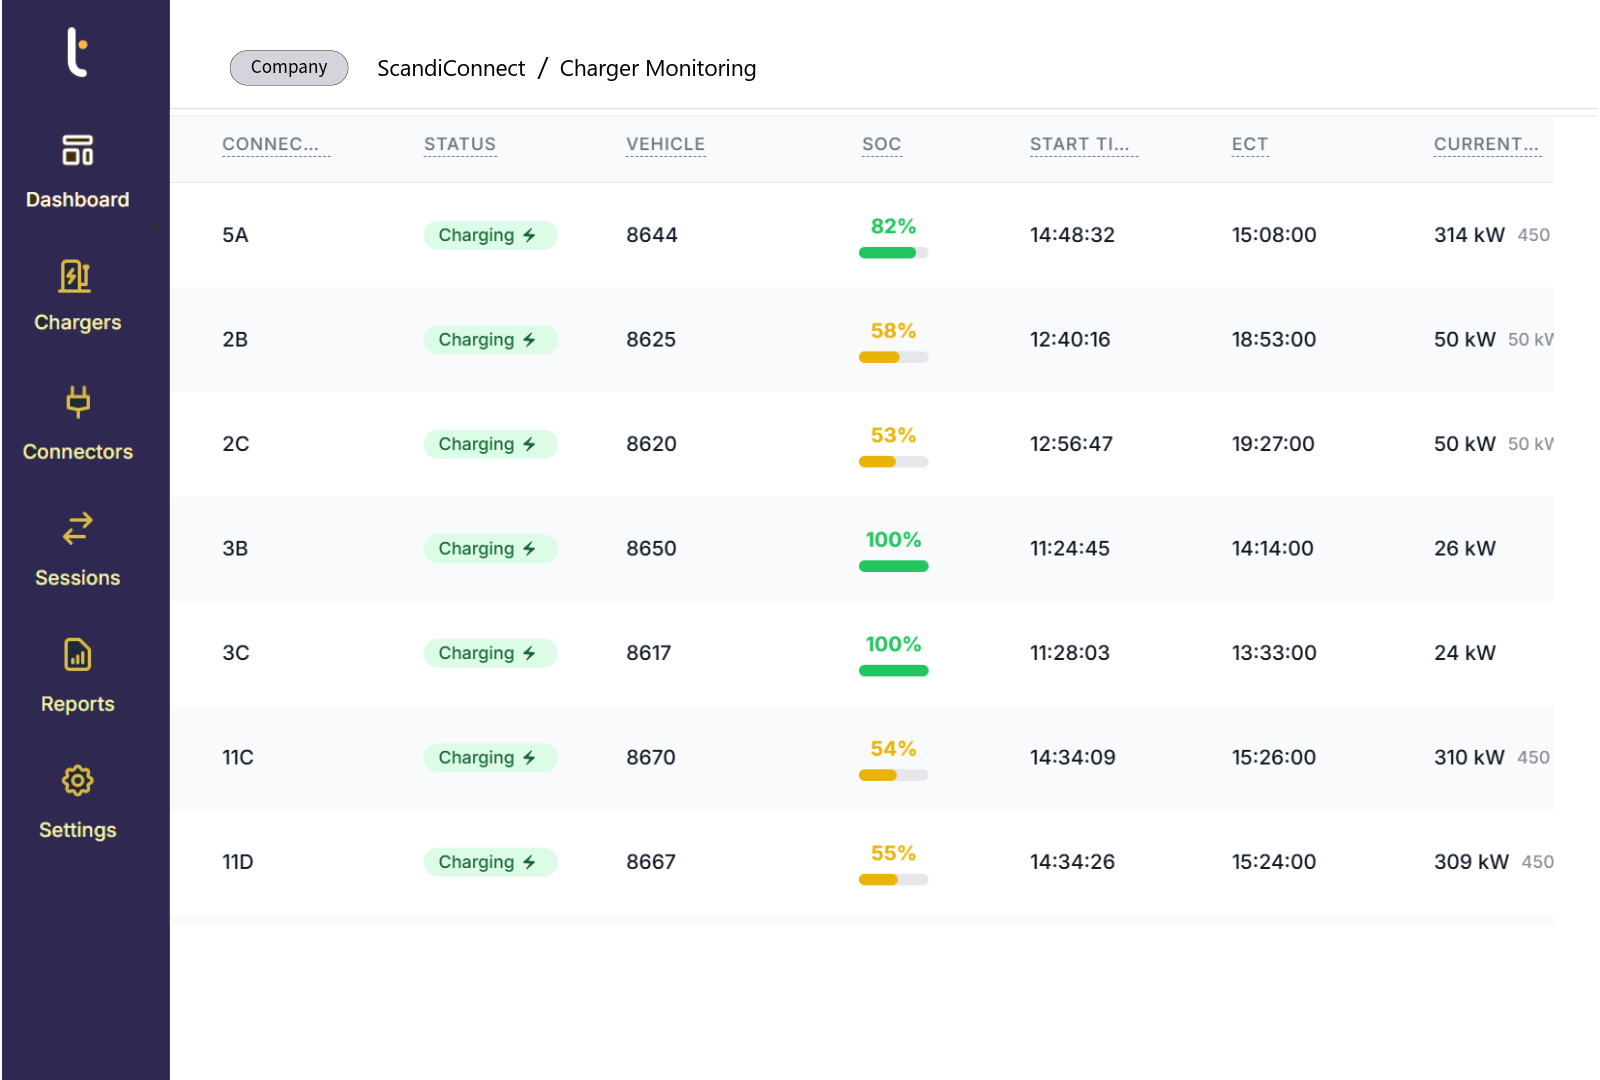The image size is (1600, 1080).
Task: Sort by the VEHICLE column header
Action: [665, 145]
